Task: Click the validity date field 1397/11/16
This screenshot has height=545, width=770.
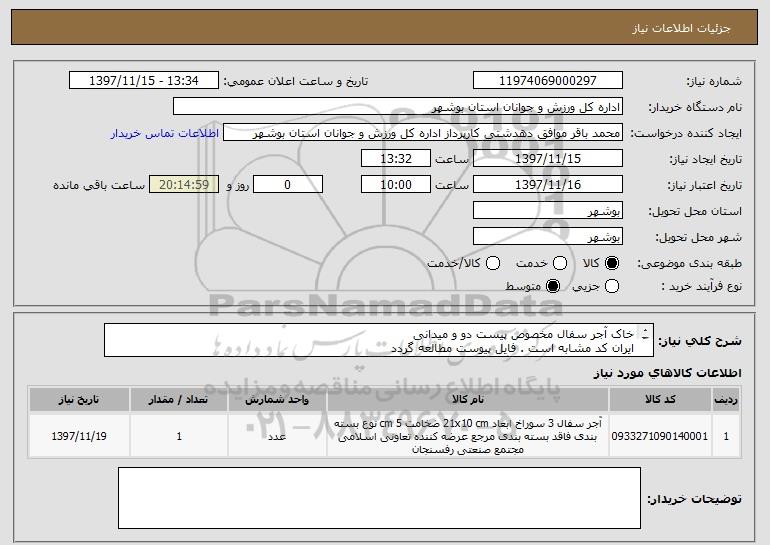Action: click(548, 185)
